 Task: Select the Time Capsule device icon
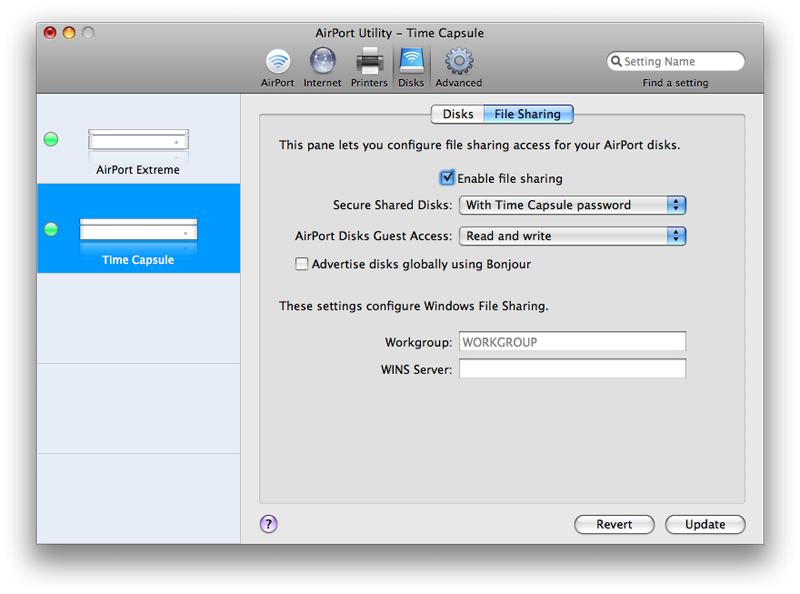[138, 230]
